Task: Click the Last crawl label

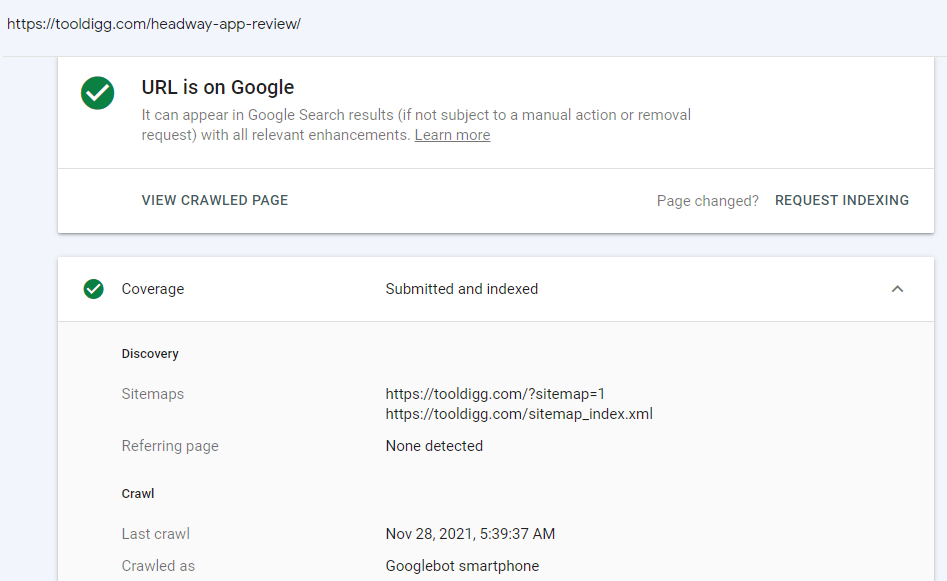Action: coord(155,534)
